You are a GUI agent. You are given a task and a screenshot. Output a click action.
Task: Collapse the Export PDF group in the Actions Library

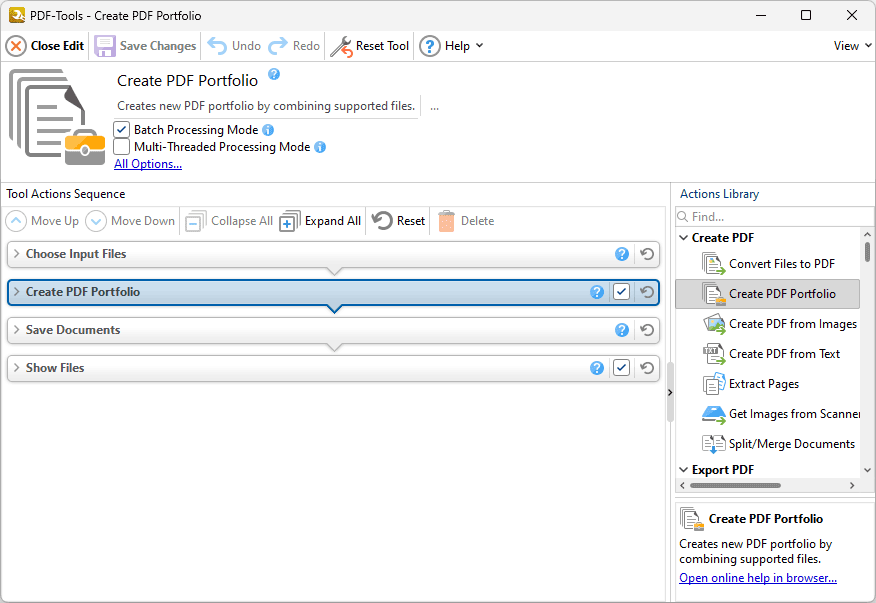(683, 470)
